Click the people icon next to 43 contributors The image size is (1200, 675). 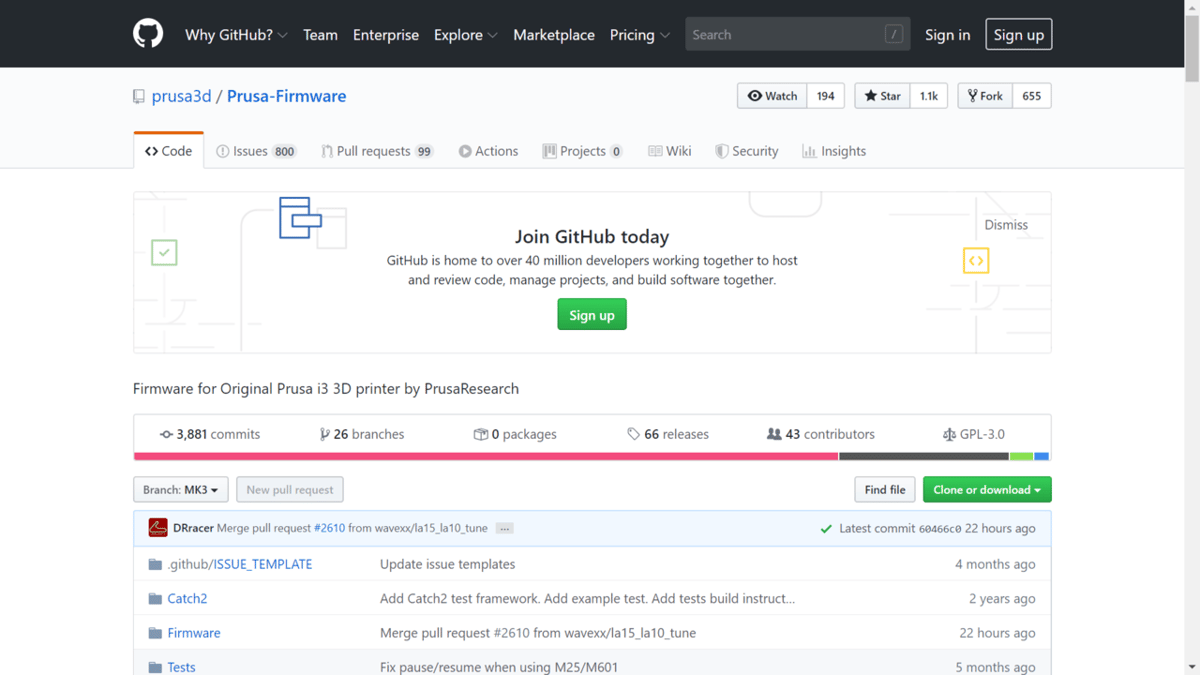774,434
